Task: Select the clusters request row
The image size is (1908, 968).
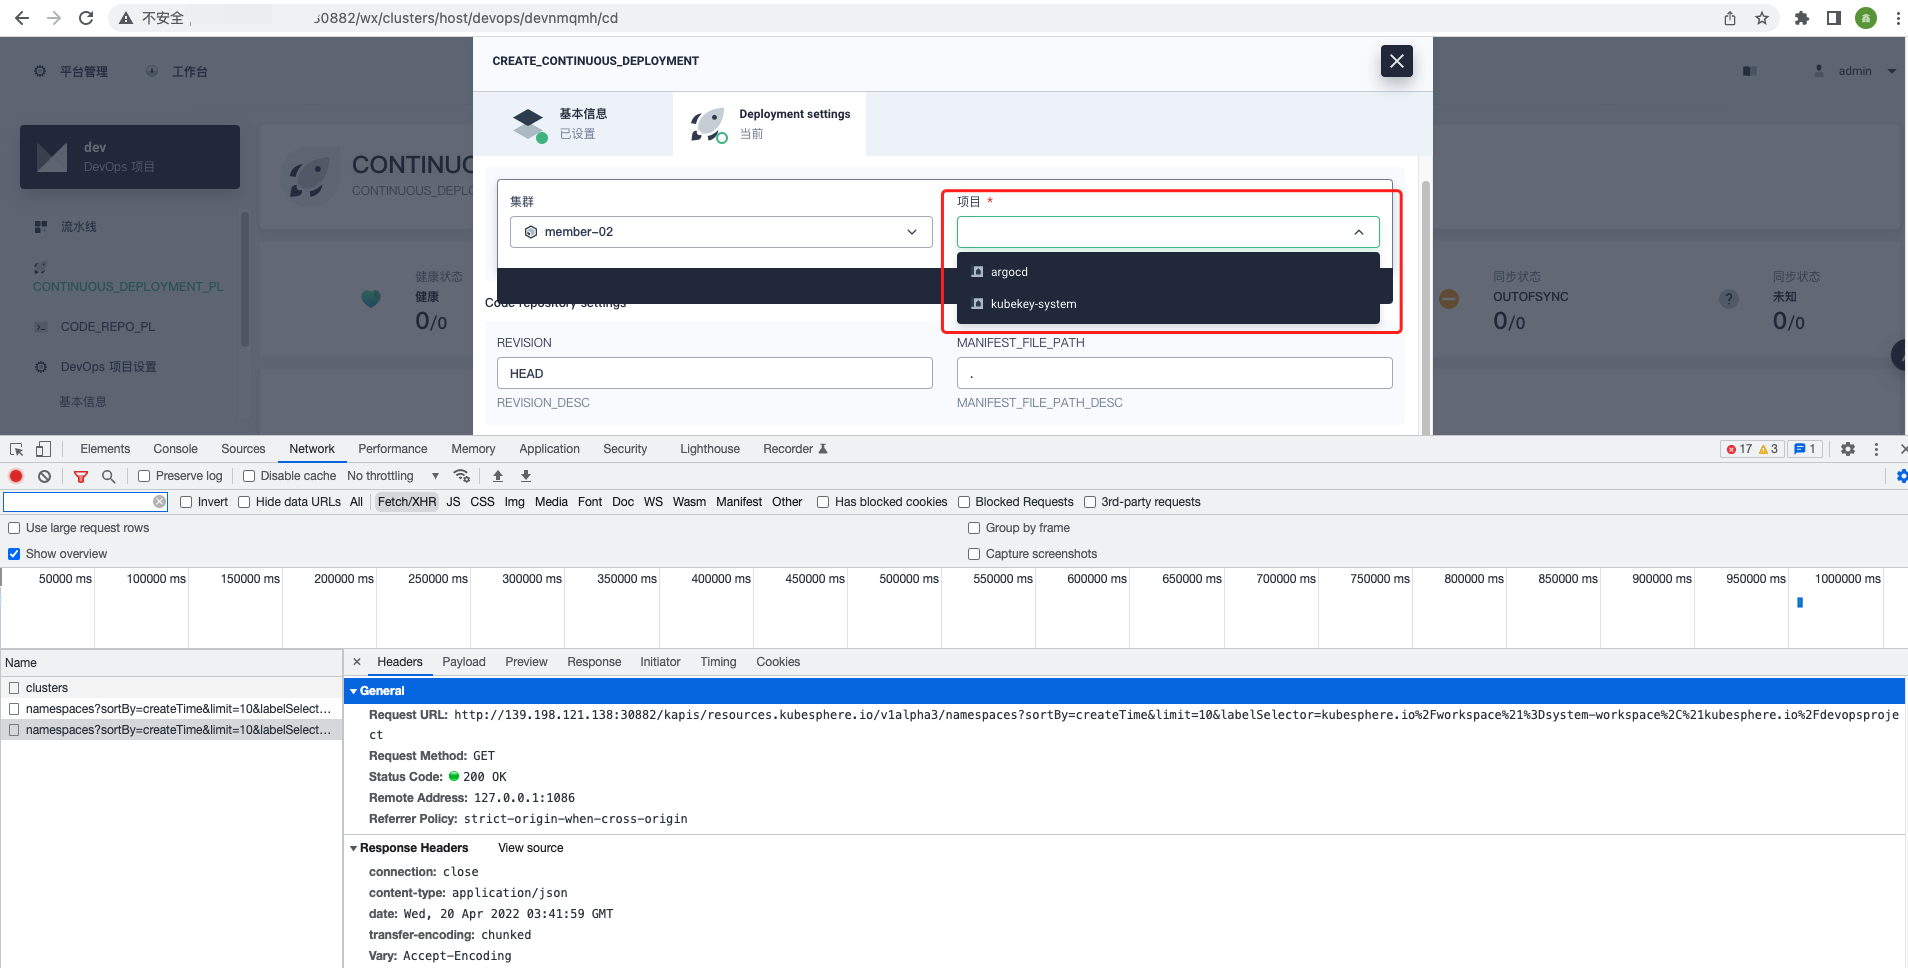Action: [171, 688]
